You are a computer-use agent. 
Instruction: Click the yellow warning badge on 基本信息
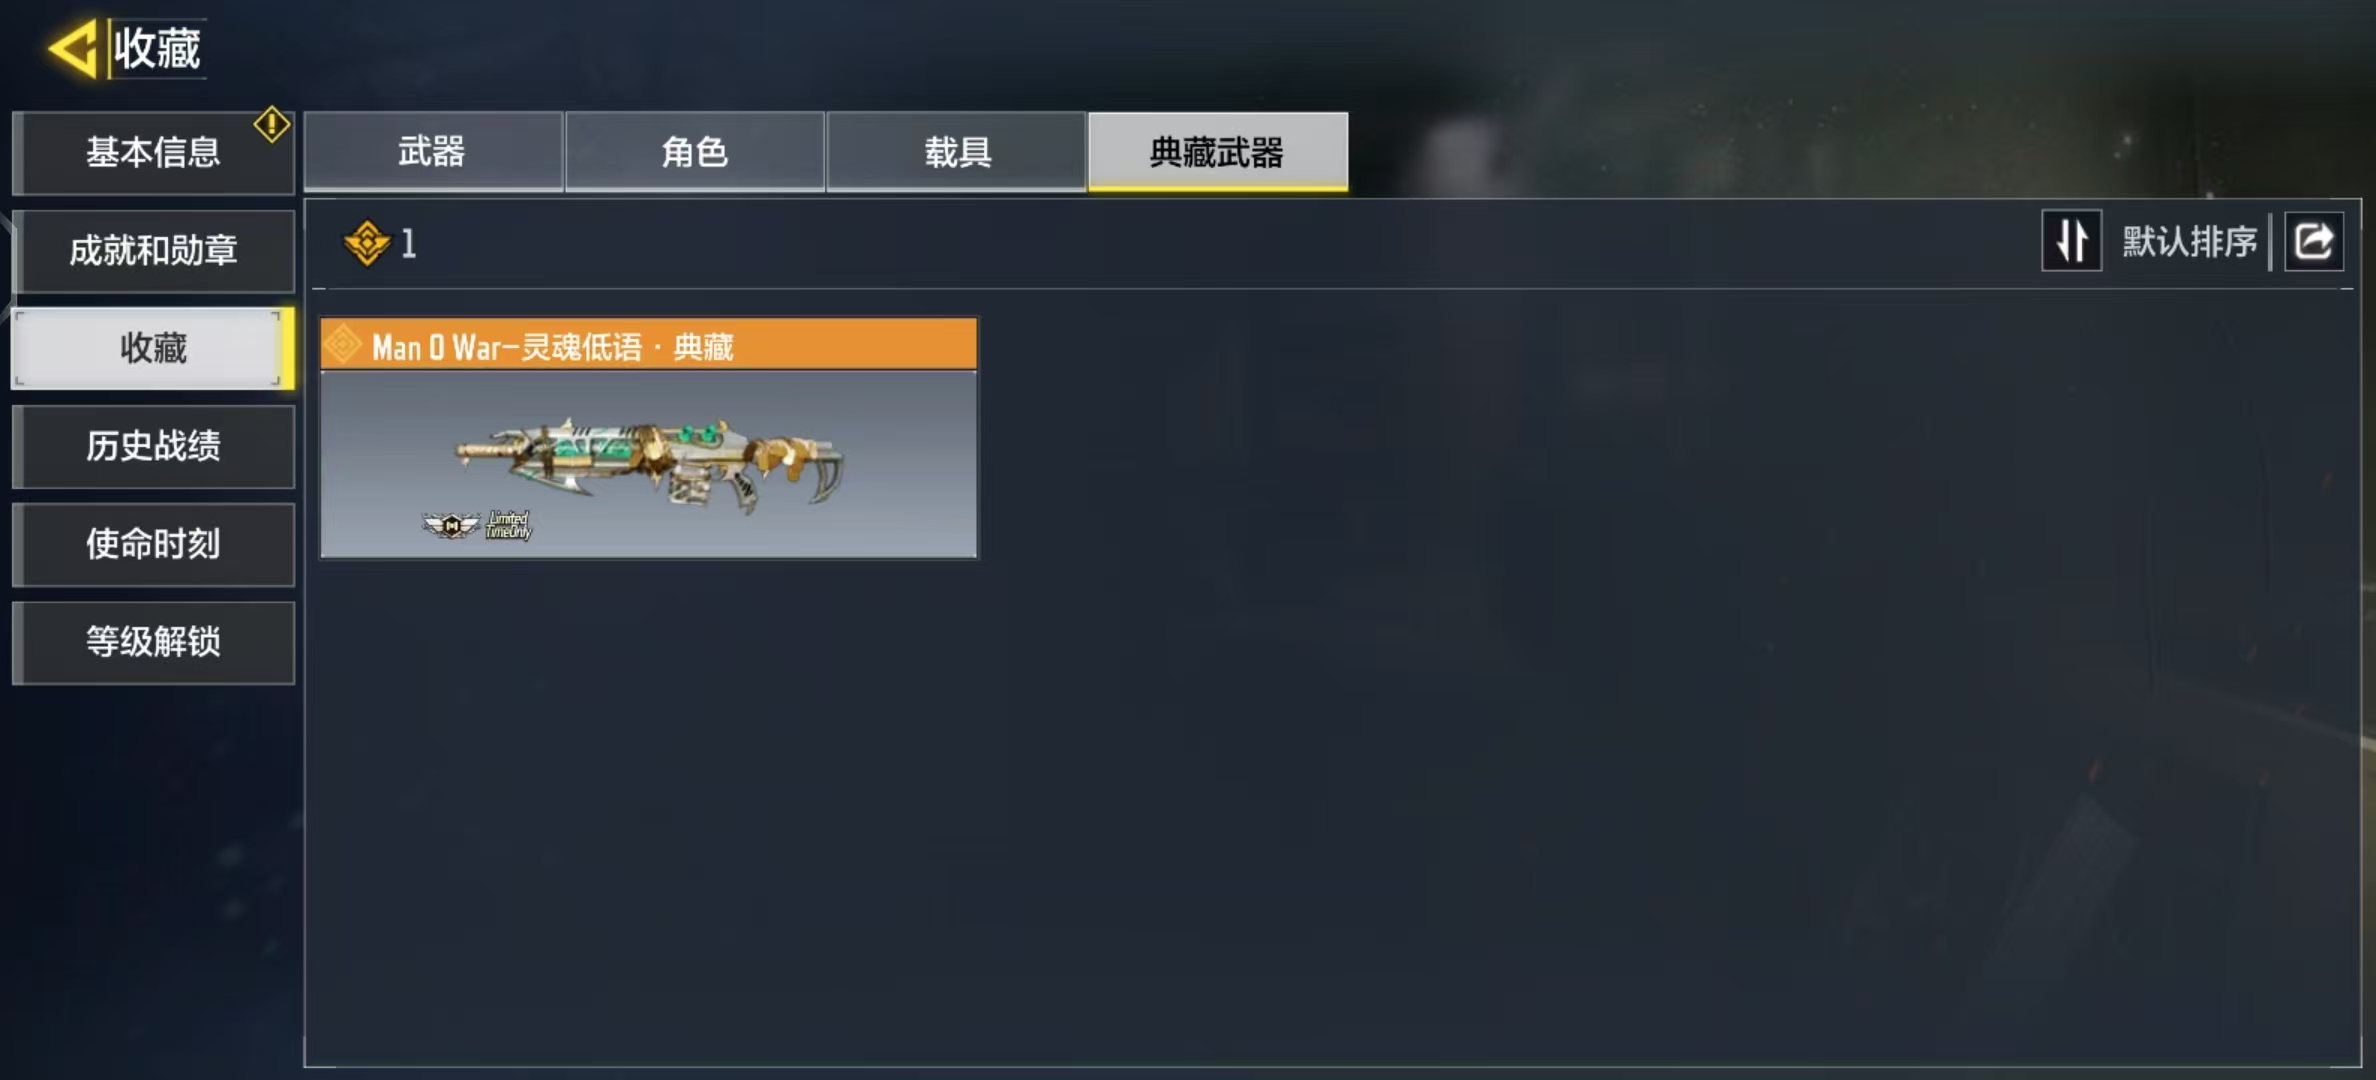(271, 125)
